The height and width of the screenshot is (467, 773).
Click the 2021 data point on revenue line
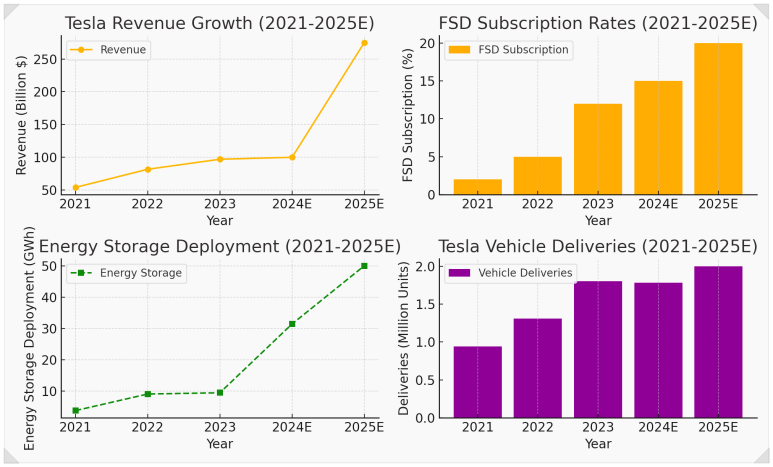[75, 187]
